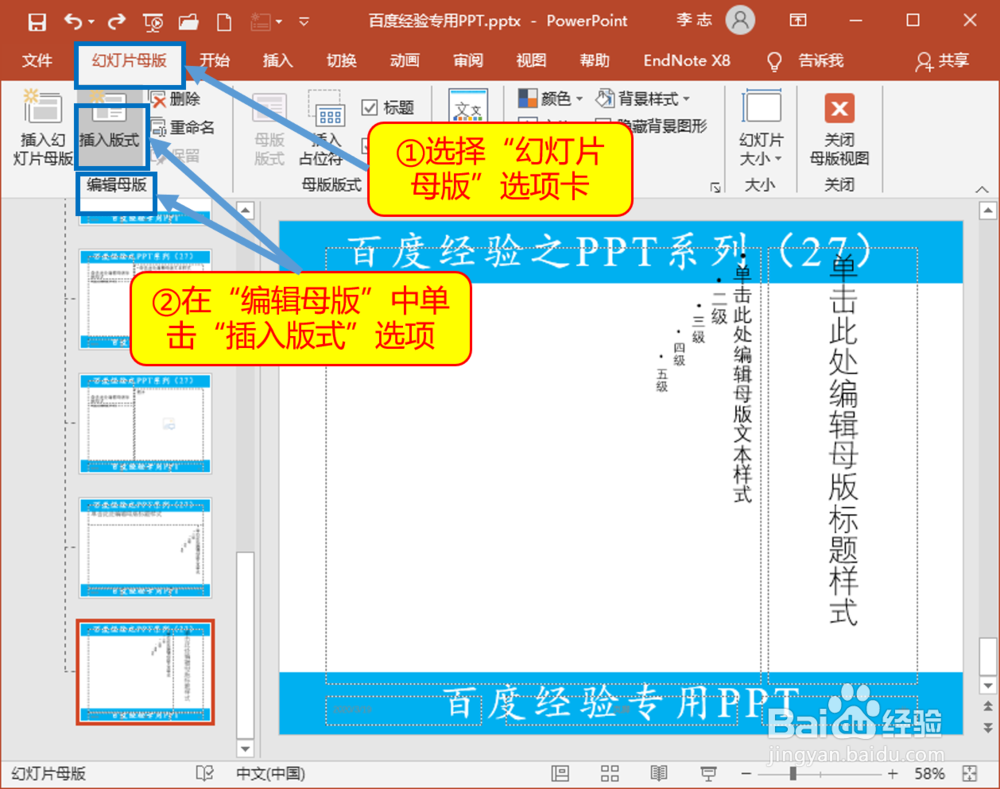Click the 母版版式 button

269,130
